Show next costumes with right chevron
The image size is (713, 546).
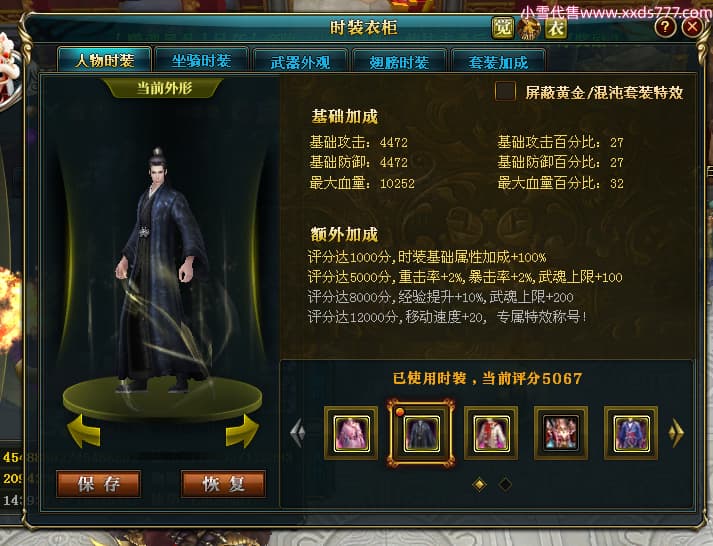[x=676, y=432]
